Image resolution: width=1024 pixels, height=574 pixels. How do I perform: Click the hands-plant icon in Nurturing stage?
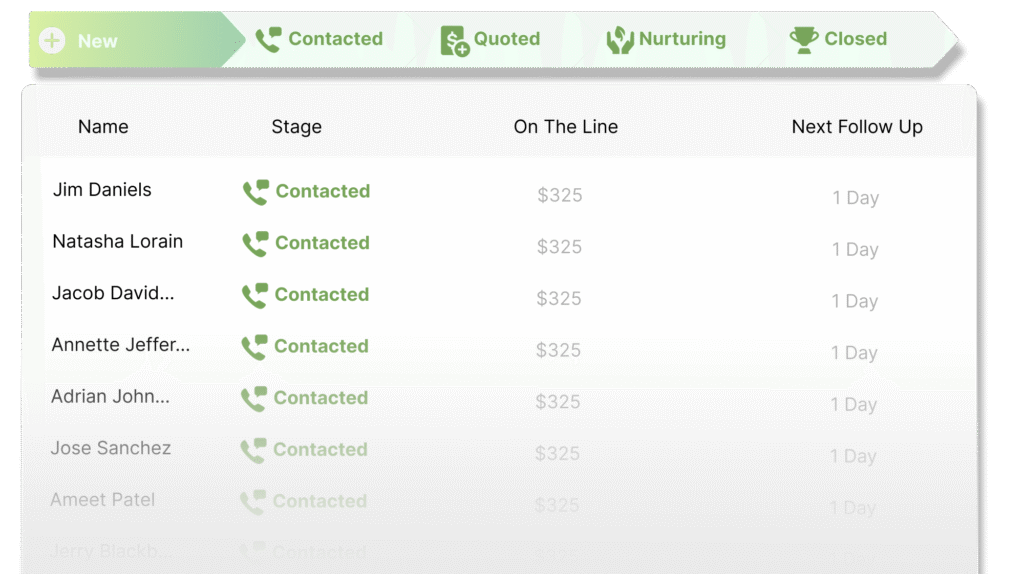coord(620,40)
